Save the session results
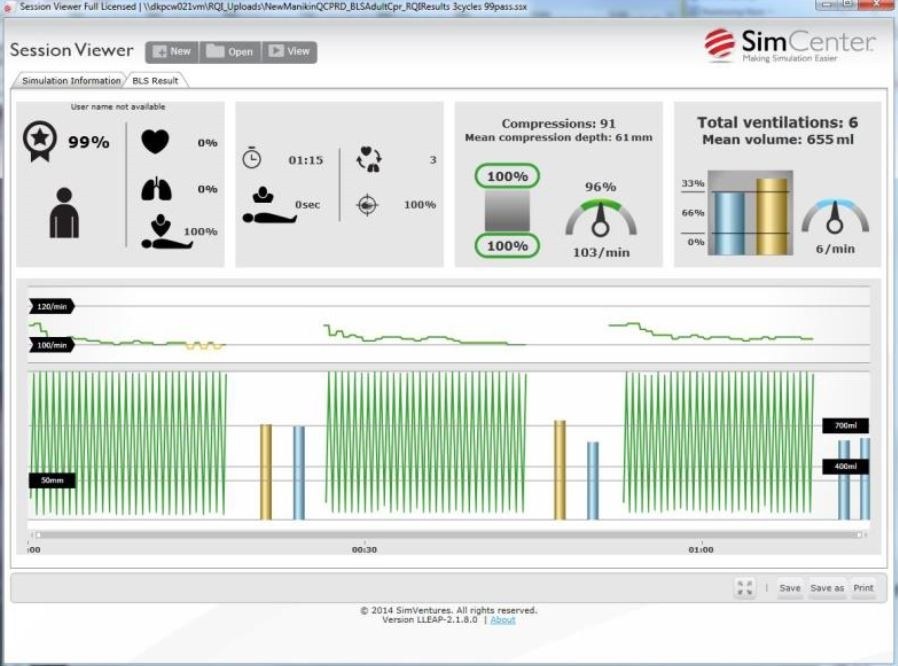 790,589
